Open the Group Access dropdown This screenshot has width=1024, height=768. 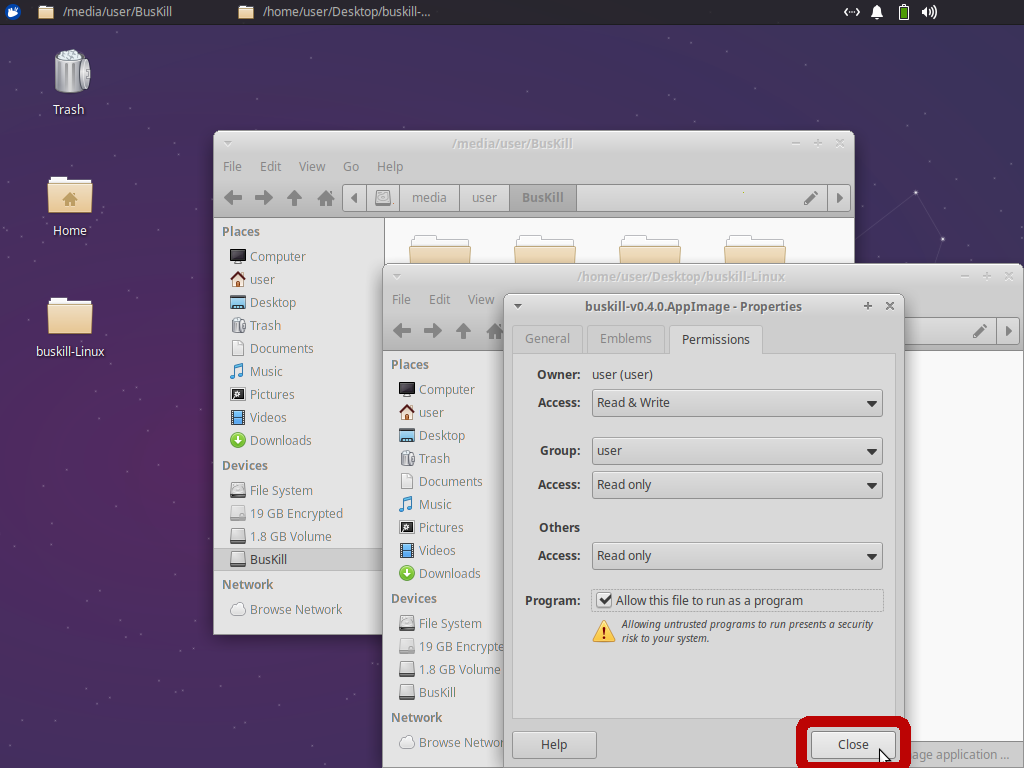click(737, 485)
